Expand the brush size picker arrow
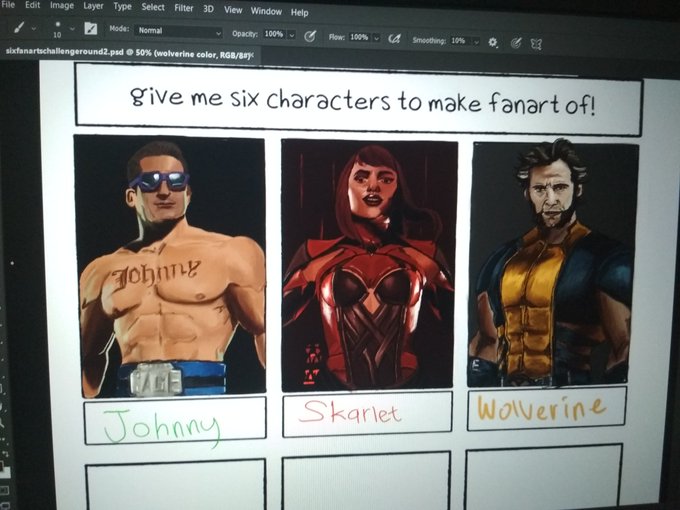680x510 pixels. point(72,29)
